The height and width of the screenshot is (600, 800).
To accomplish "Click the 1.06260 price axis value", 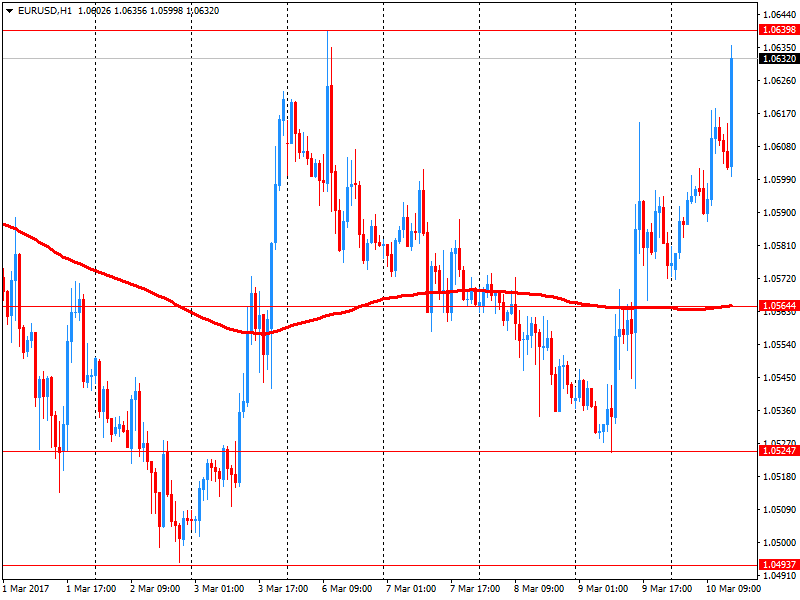I will (x=780, y=81).
